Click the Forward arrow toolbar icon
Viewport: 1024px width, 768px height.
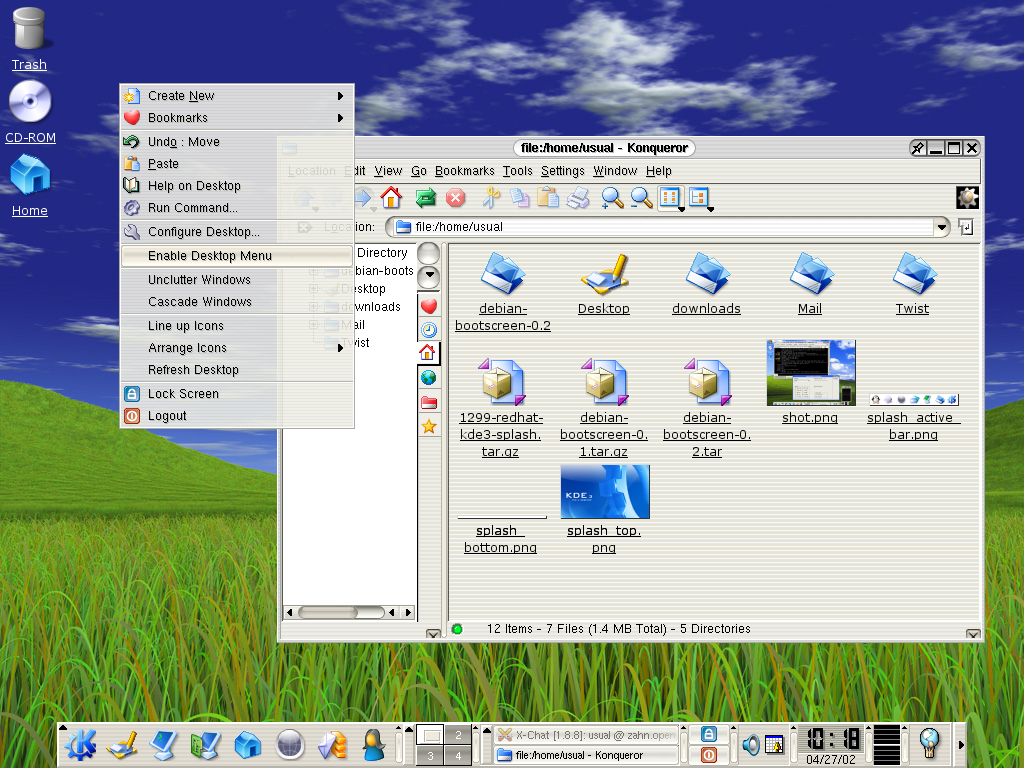tap(363, 197)
